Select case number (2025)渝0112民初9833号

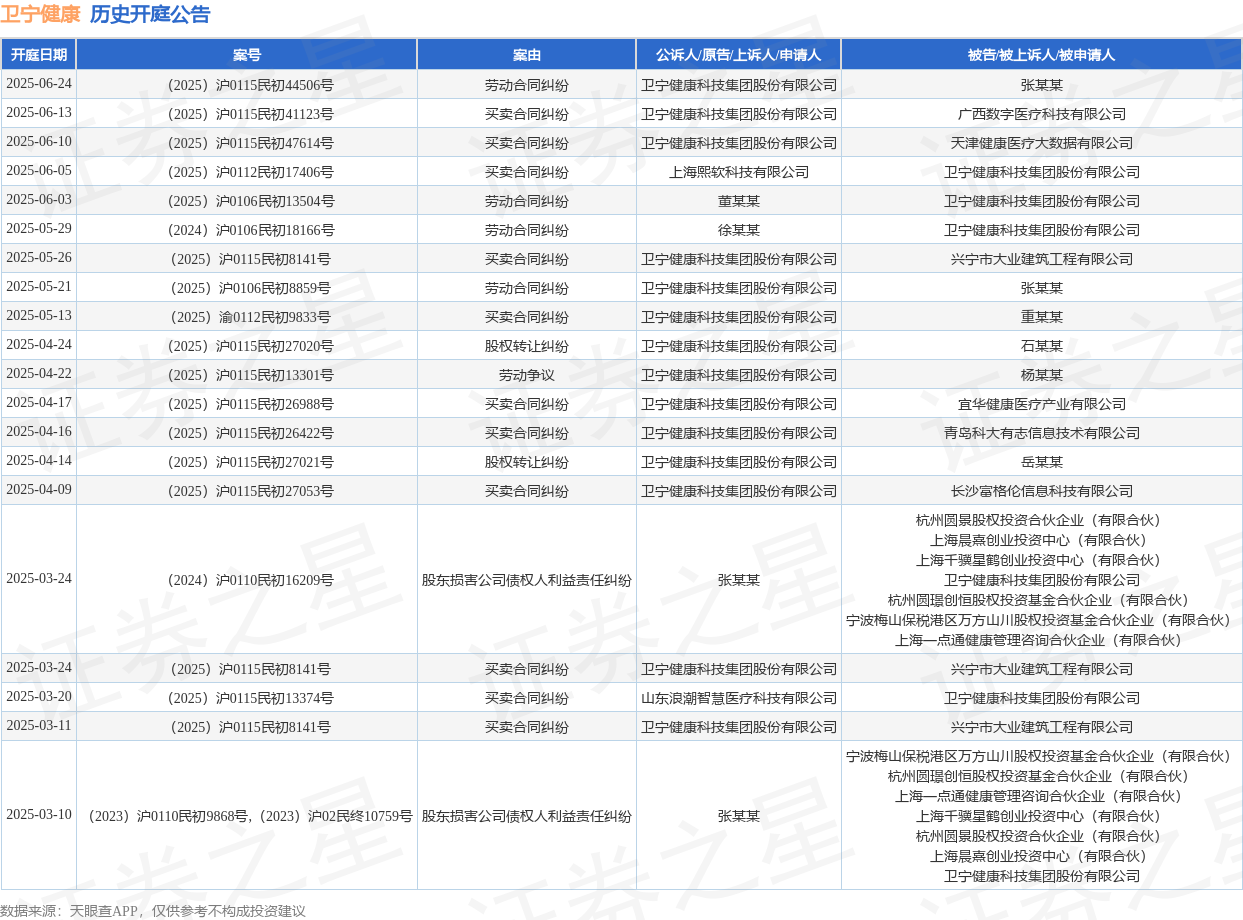tap(247, 317)
